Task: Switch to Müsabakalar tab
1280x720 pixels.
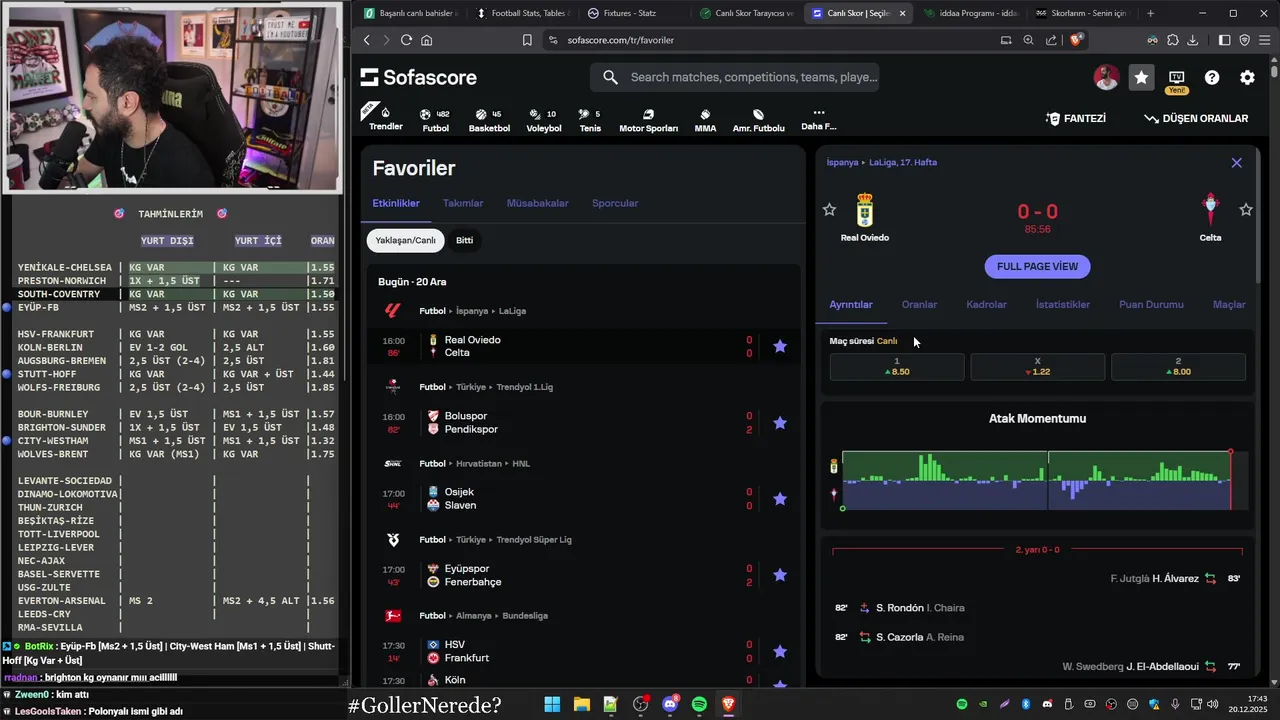Action: 537,203
